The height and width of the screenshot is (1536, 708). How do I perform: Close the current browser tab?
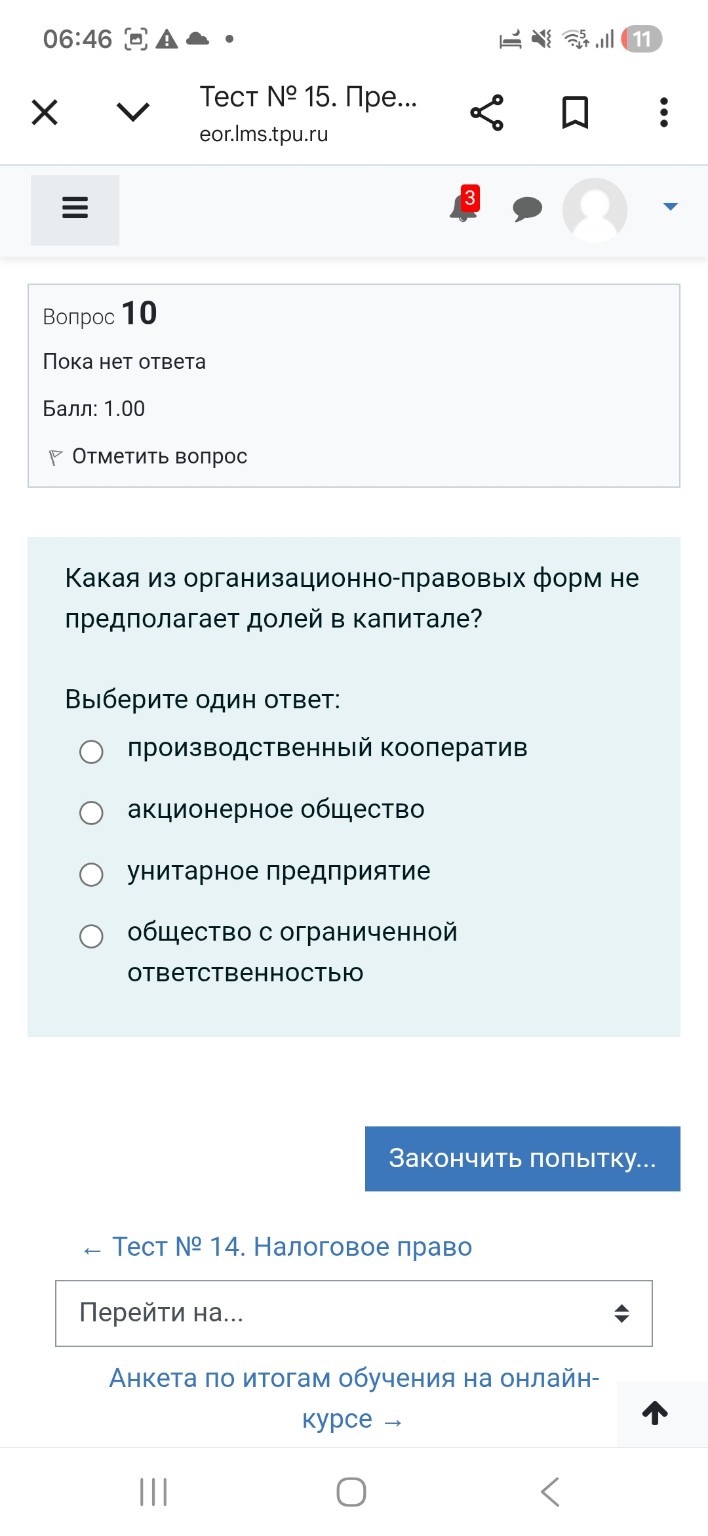(44, 113)
